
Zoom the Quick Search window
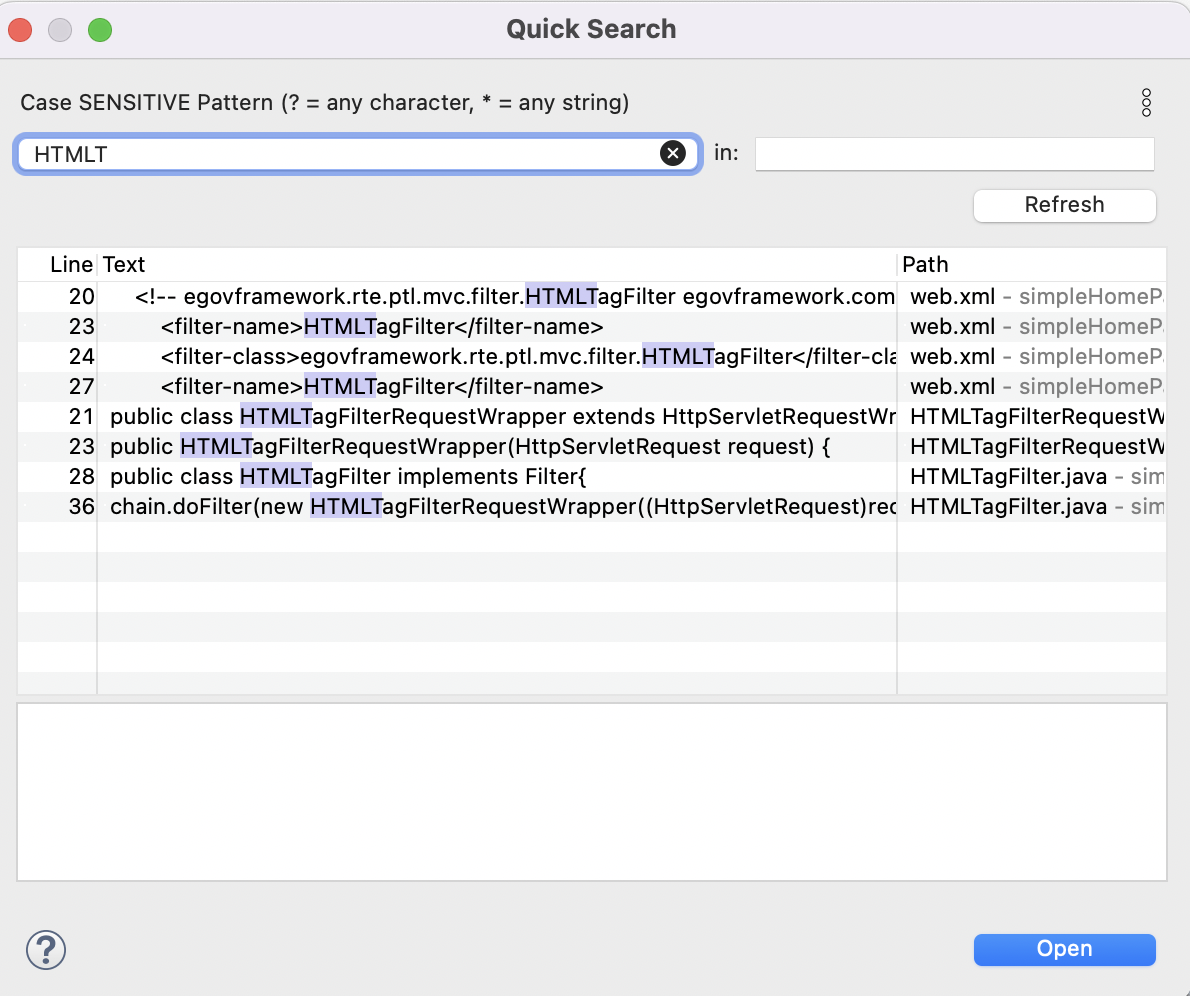click(x=100, y=30)
